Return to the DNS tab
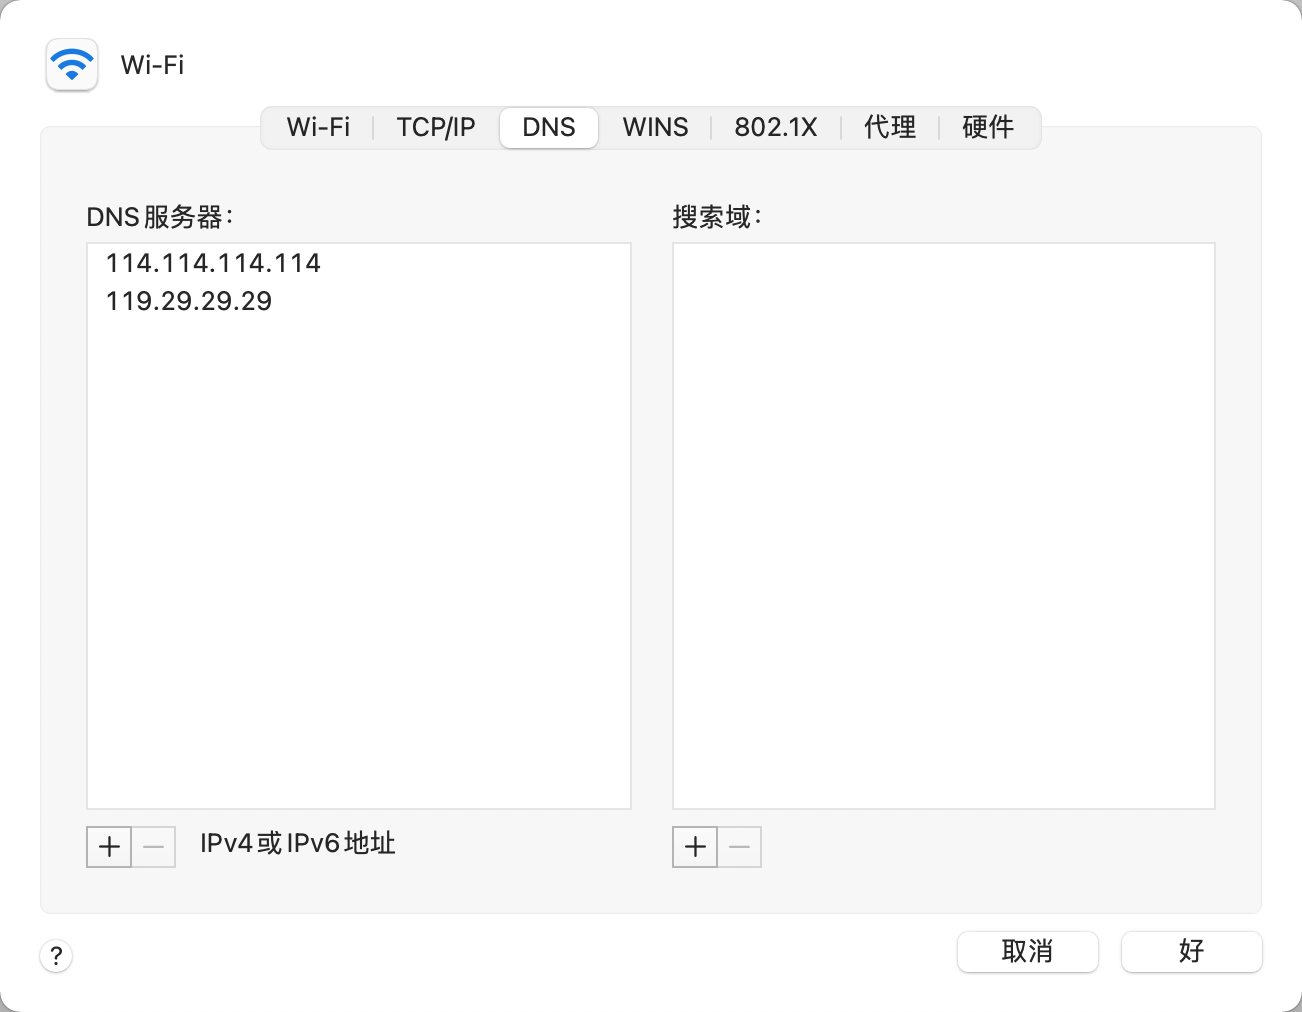This screenshot has height=1012, width=1302. [x=548, y=127]
